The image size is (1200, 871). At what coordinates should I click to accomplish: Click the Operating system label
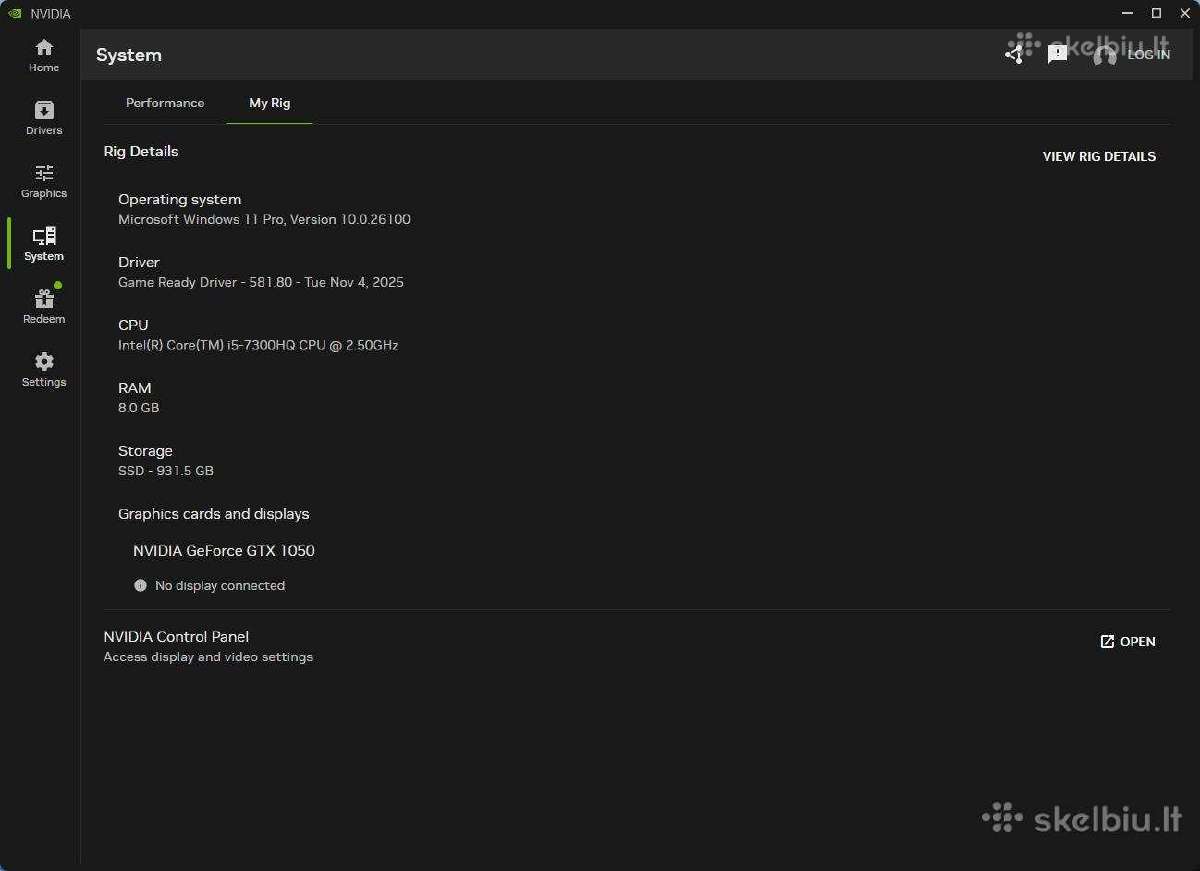click(180, 199)
